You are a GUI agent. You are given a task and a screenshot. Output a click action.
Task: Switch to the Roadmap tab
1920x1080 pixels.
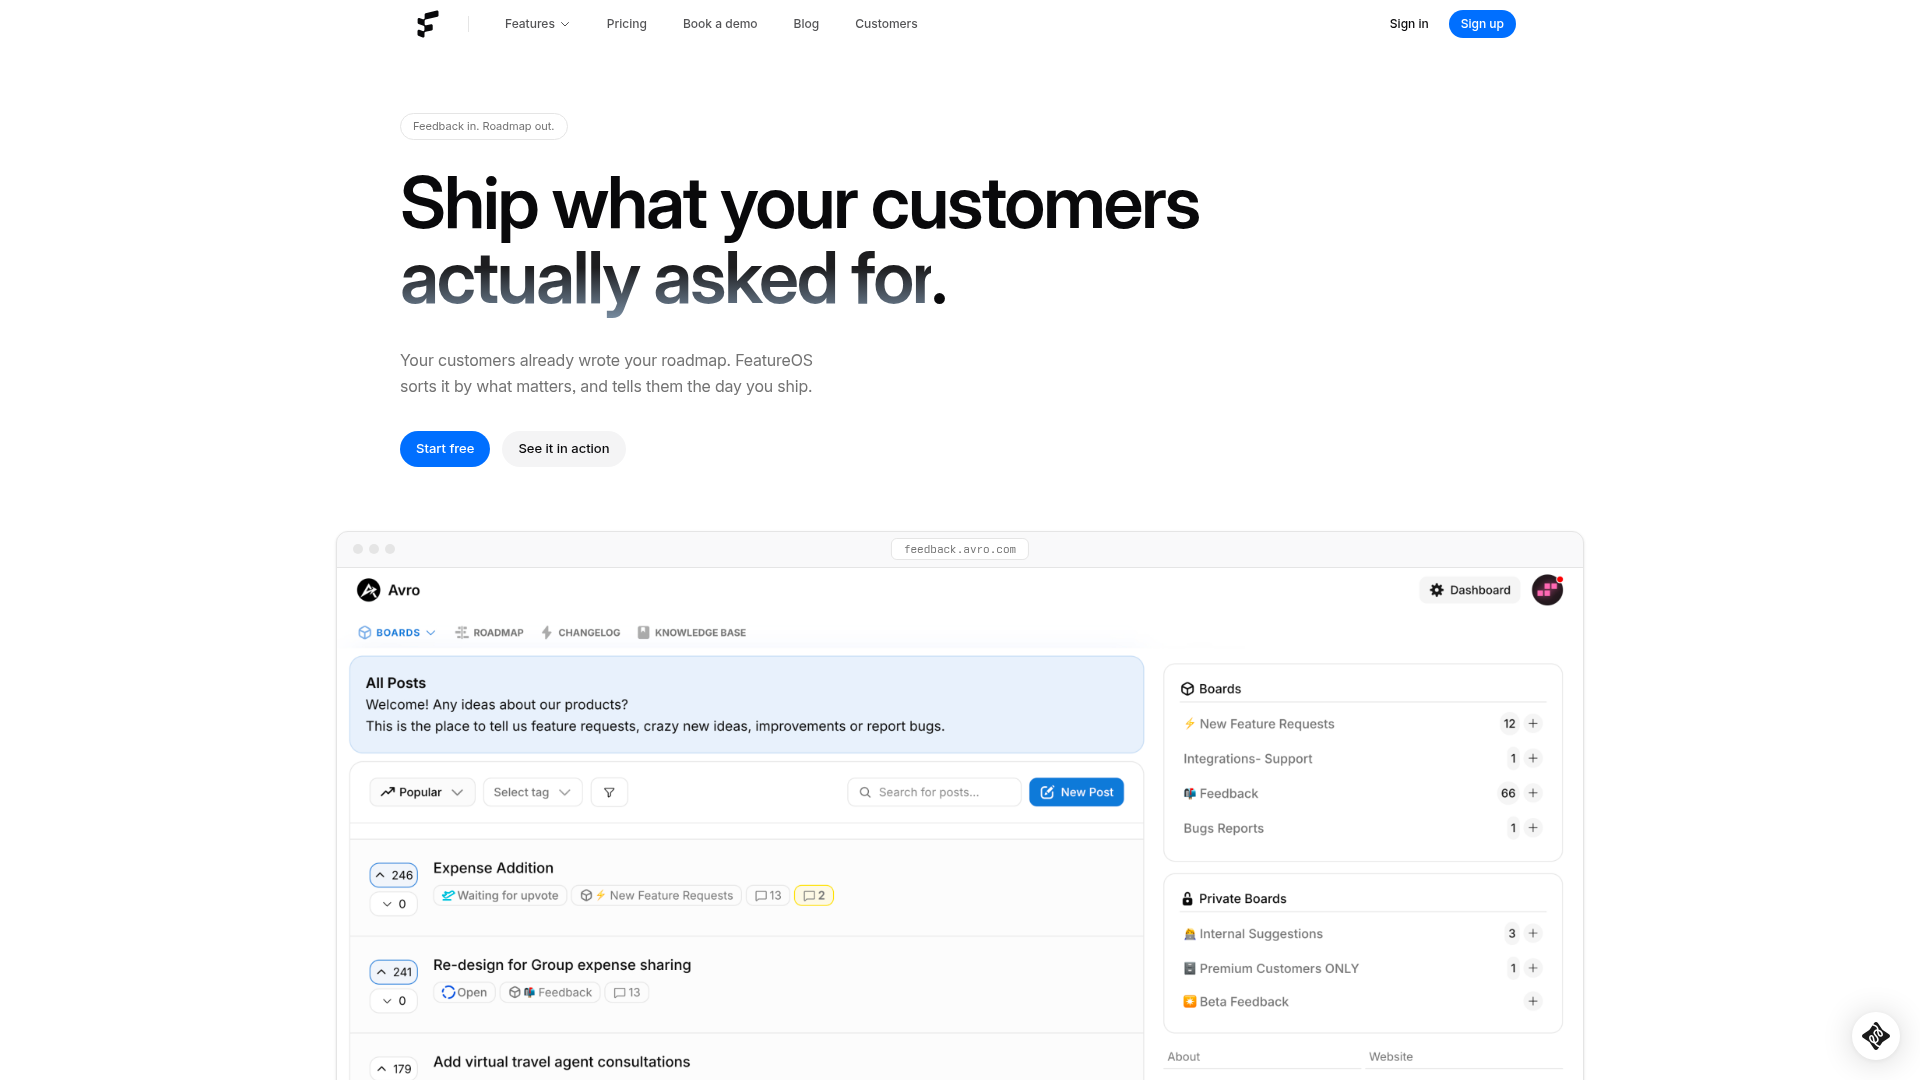[x=489, y=633]
